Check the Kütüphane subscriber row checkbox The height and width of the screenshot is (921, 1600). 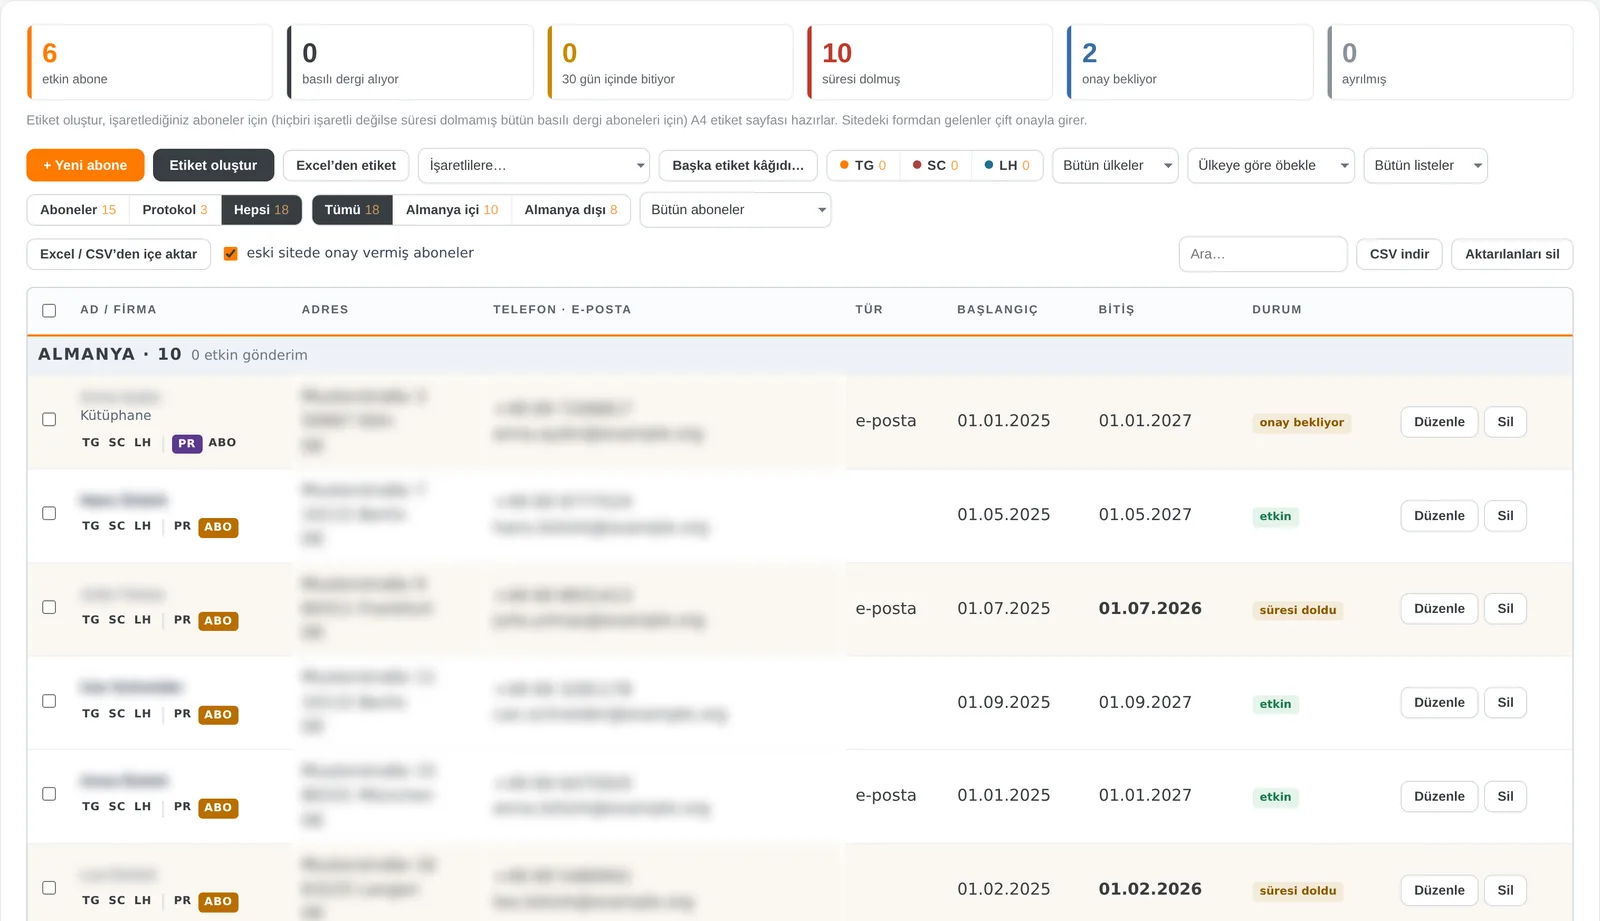49,419
